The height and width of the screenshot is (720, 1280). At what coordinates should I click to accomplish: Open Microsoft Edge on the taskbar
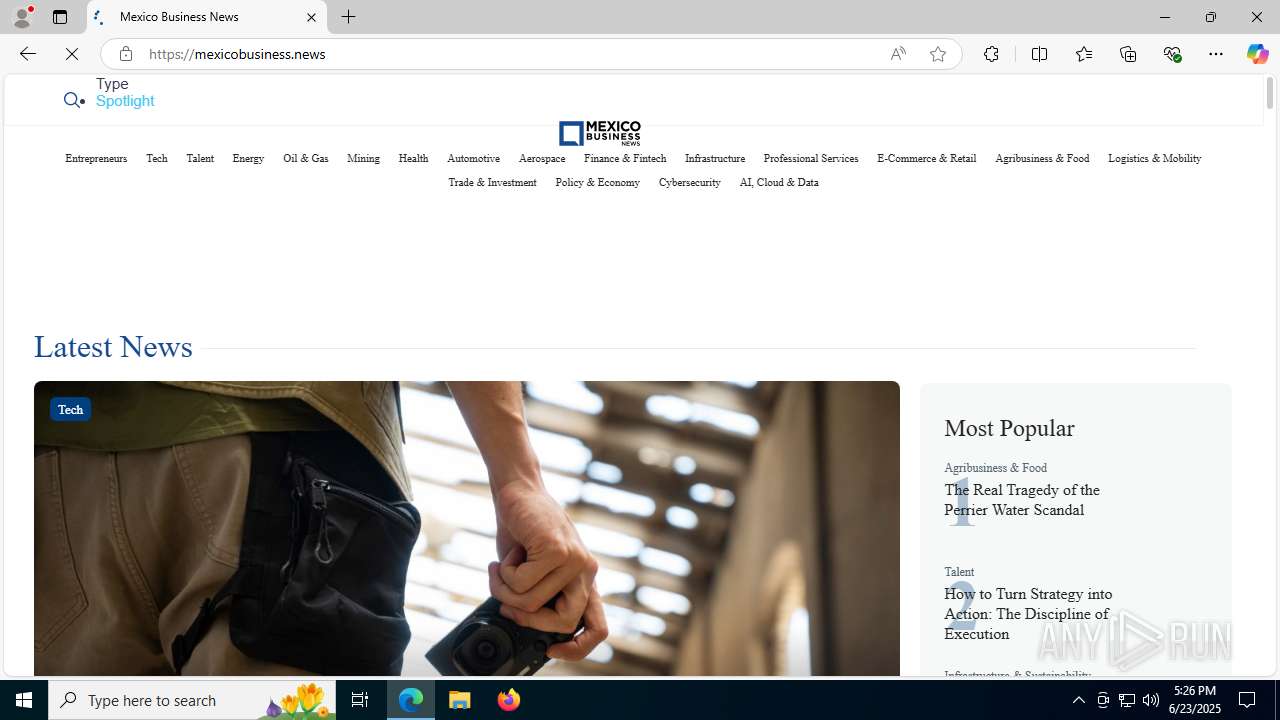(411, 700)
